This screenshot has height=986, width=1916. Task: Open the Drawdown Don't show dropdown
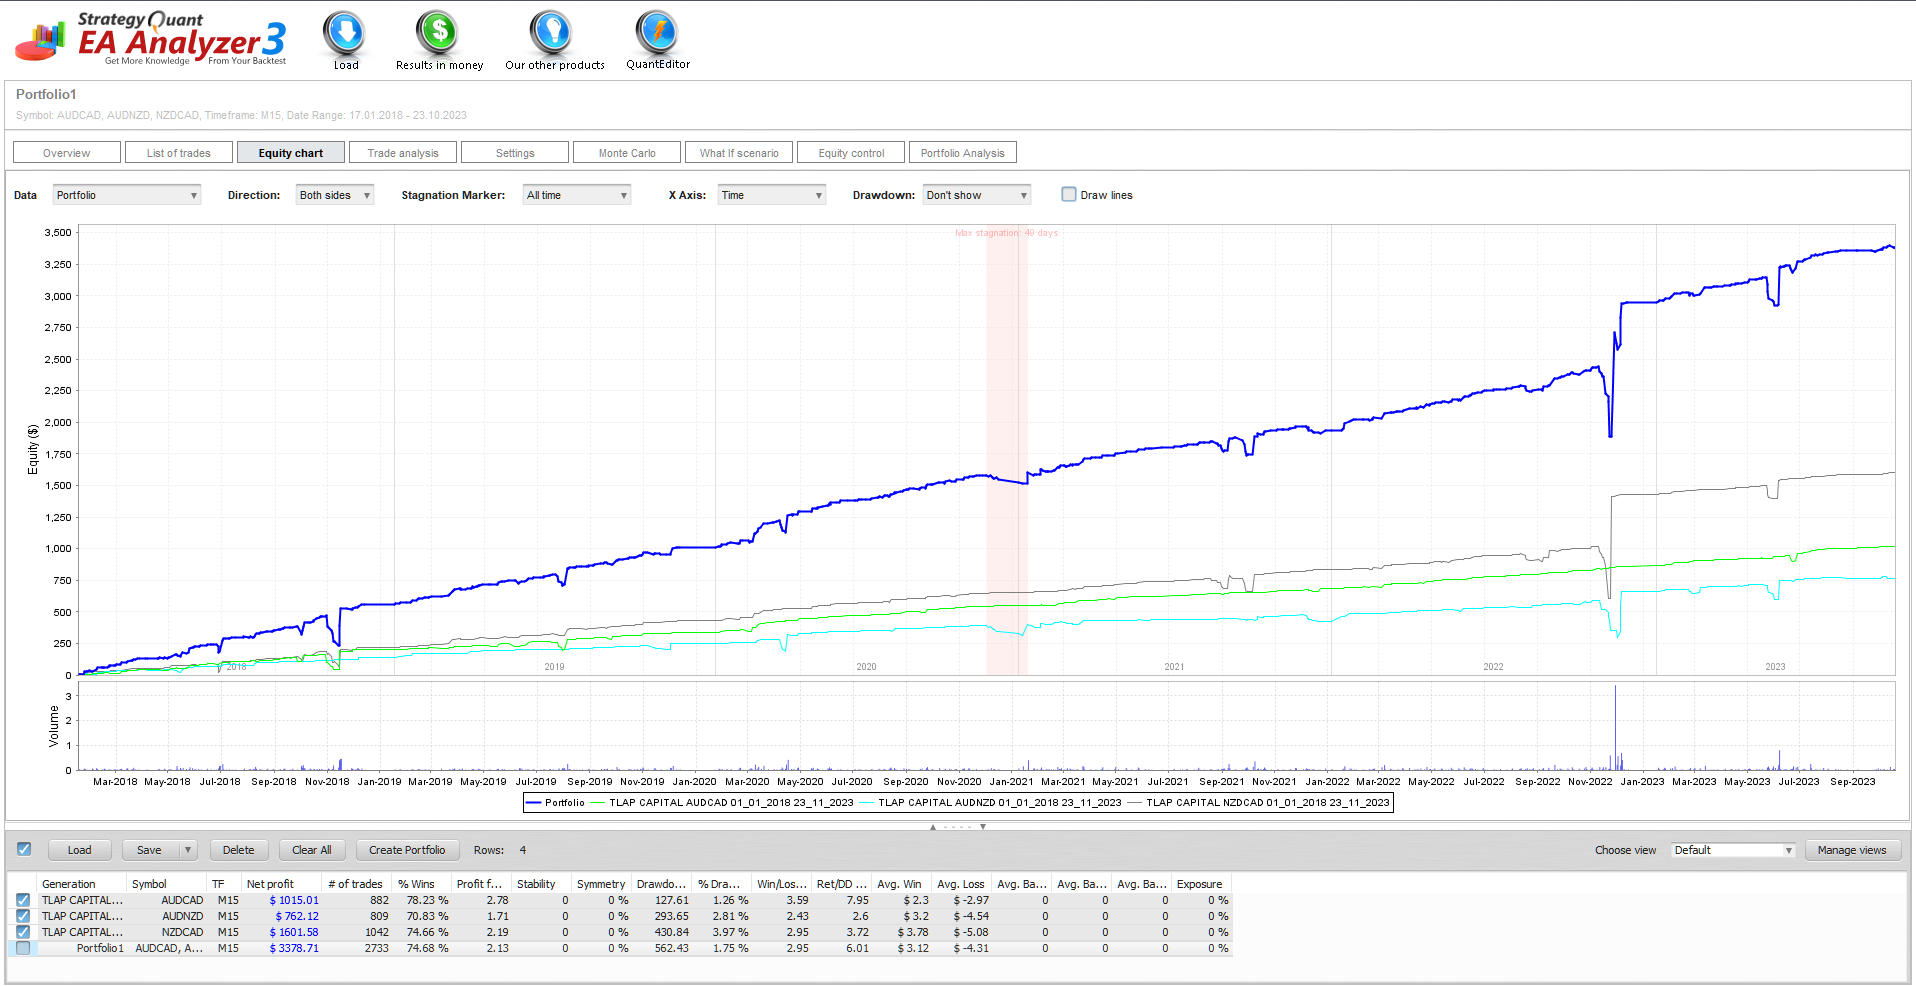pyautogui.click(x=976, y=195)
